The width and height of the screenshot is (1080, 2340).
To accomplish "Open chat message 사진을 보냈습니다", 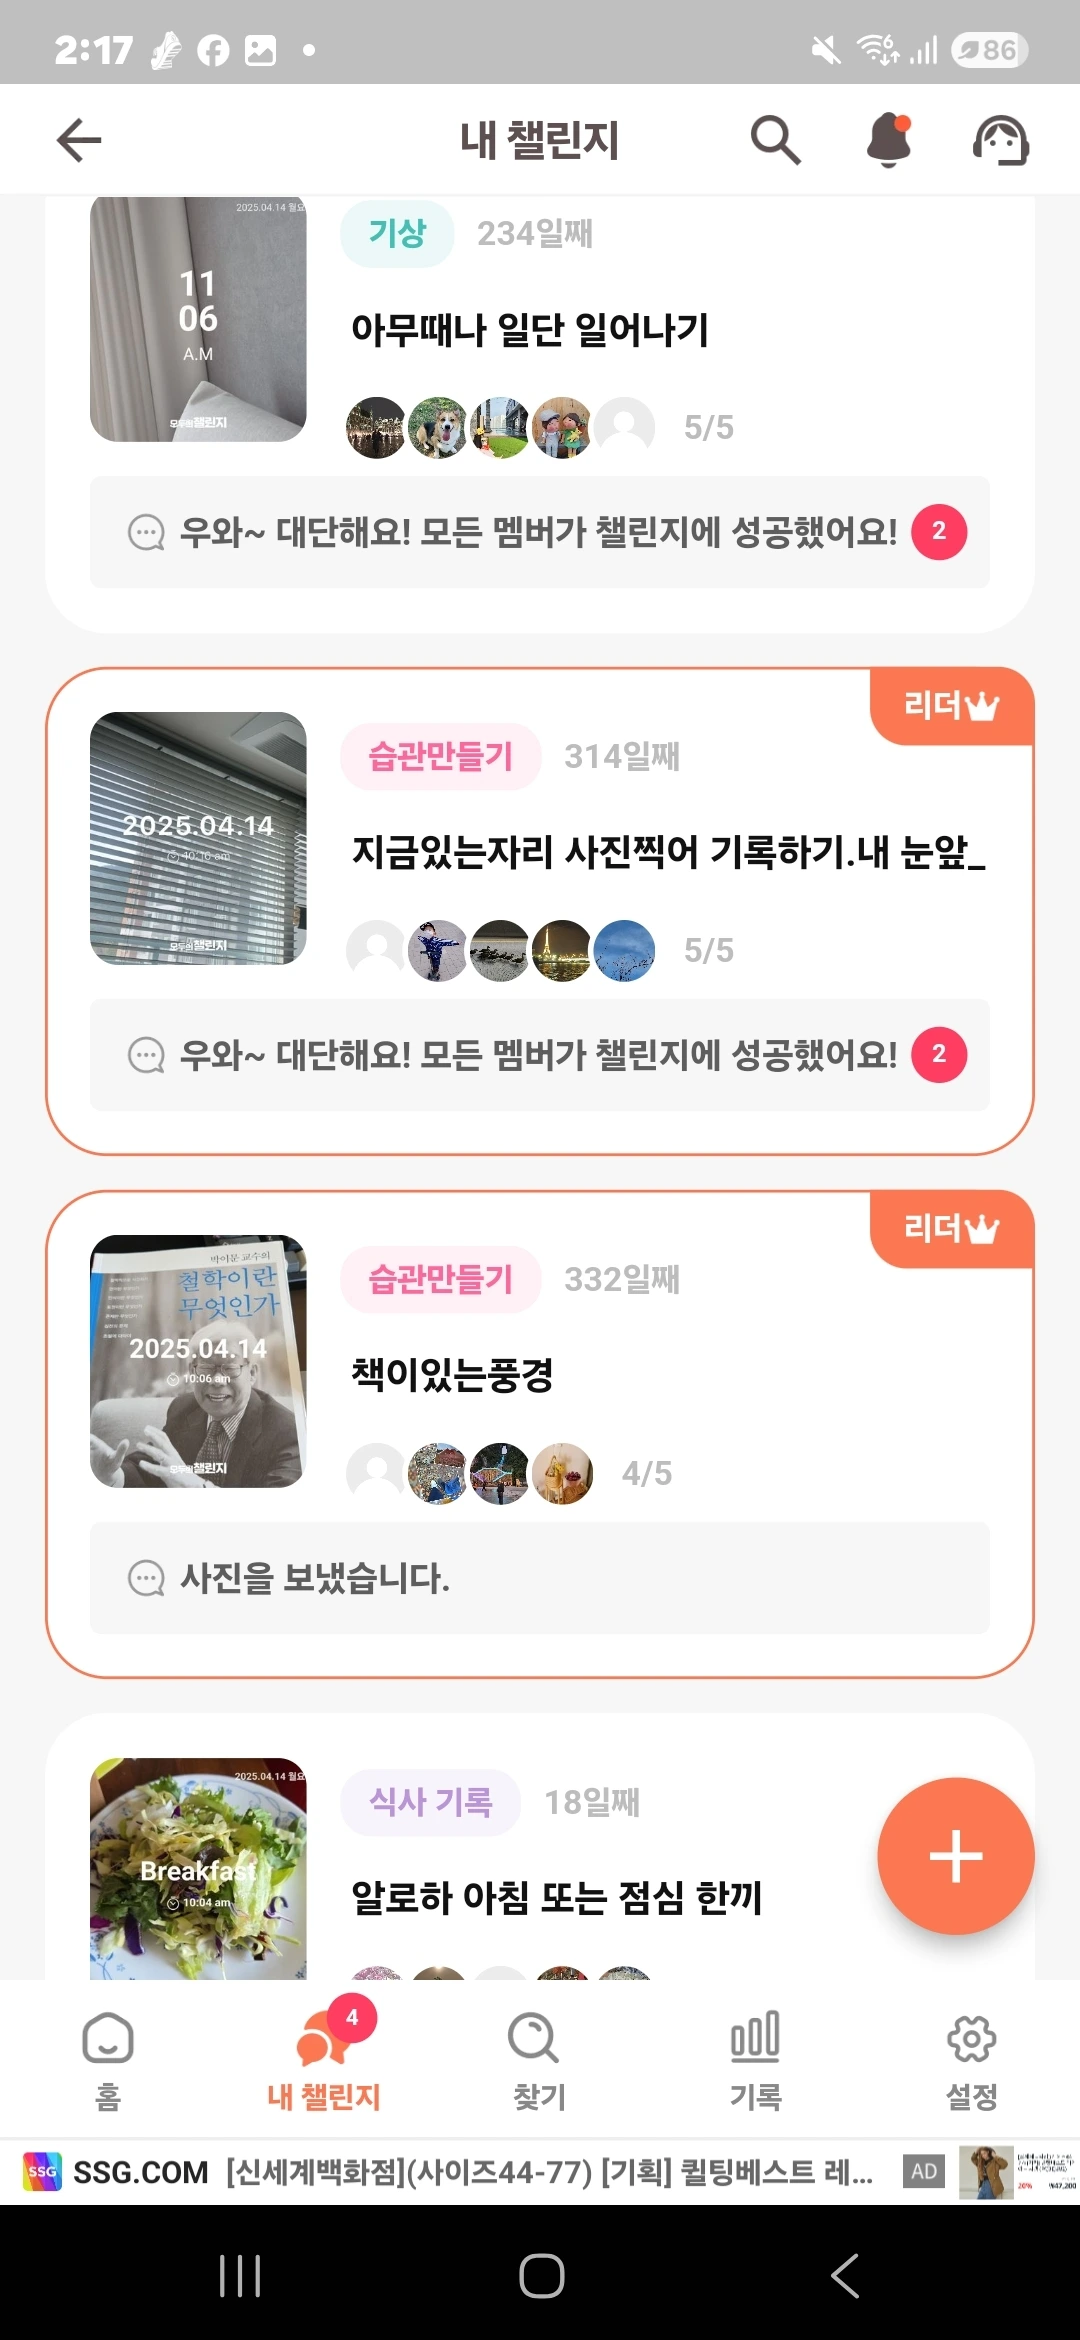I will pos(540,1578).
